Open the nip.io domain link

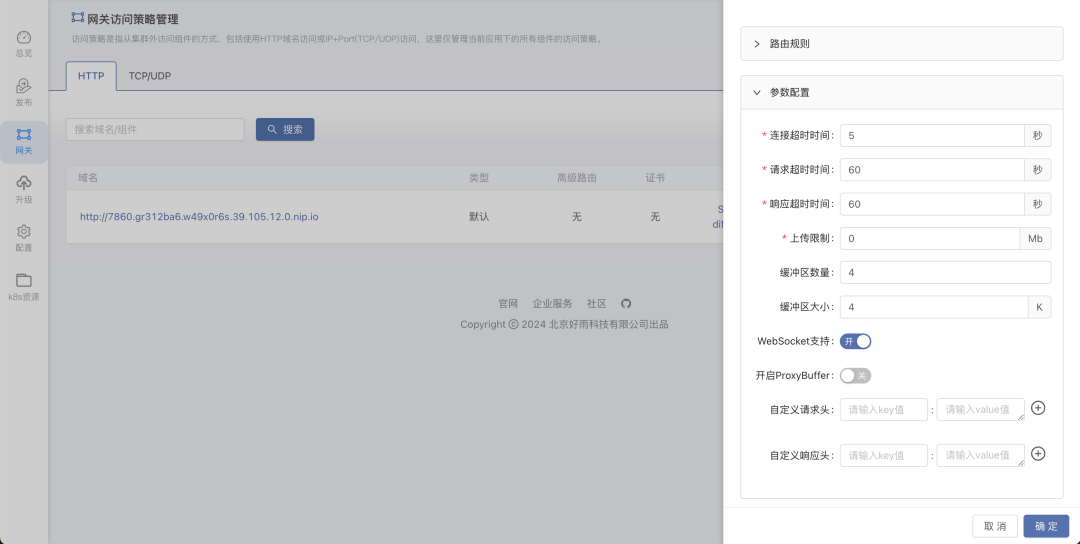[198, 217]
